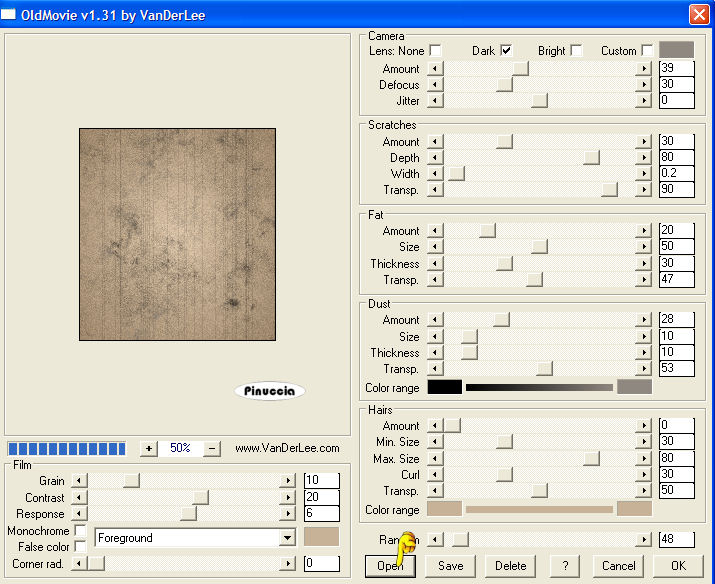Click left arrow of Scratches Depth slider
The image size is (715, 584).
pyautogui.click(x=435, y=158)
